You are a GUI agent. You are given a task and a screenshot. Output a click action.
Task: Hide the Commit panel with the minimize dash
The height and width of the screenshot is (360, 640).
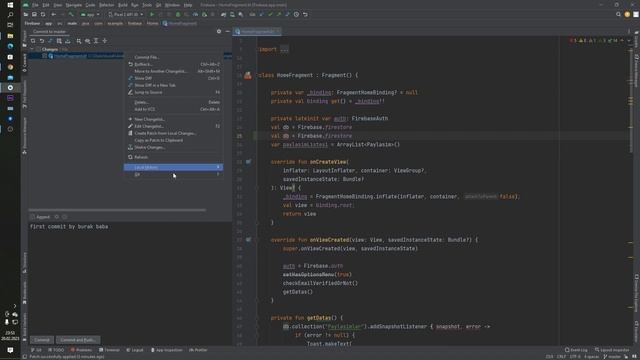pos(227,31)
